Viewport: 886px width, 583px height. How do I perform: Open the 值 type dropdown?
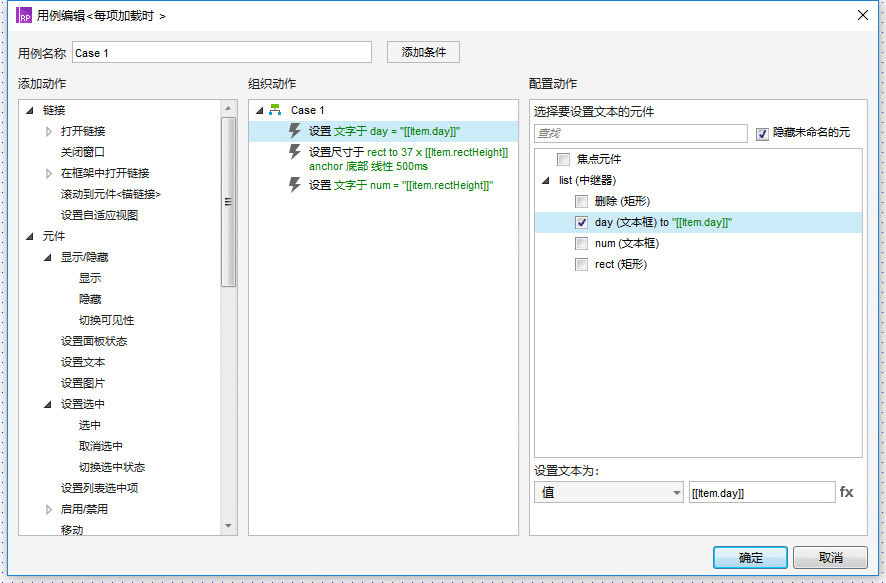(609, 492)
